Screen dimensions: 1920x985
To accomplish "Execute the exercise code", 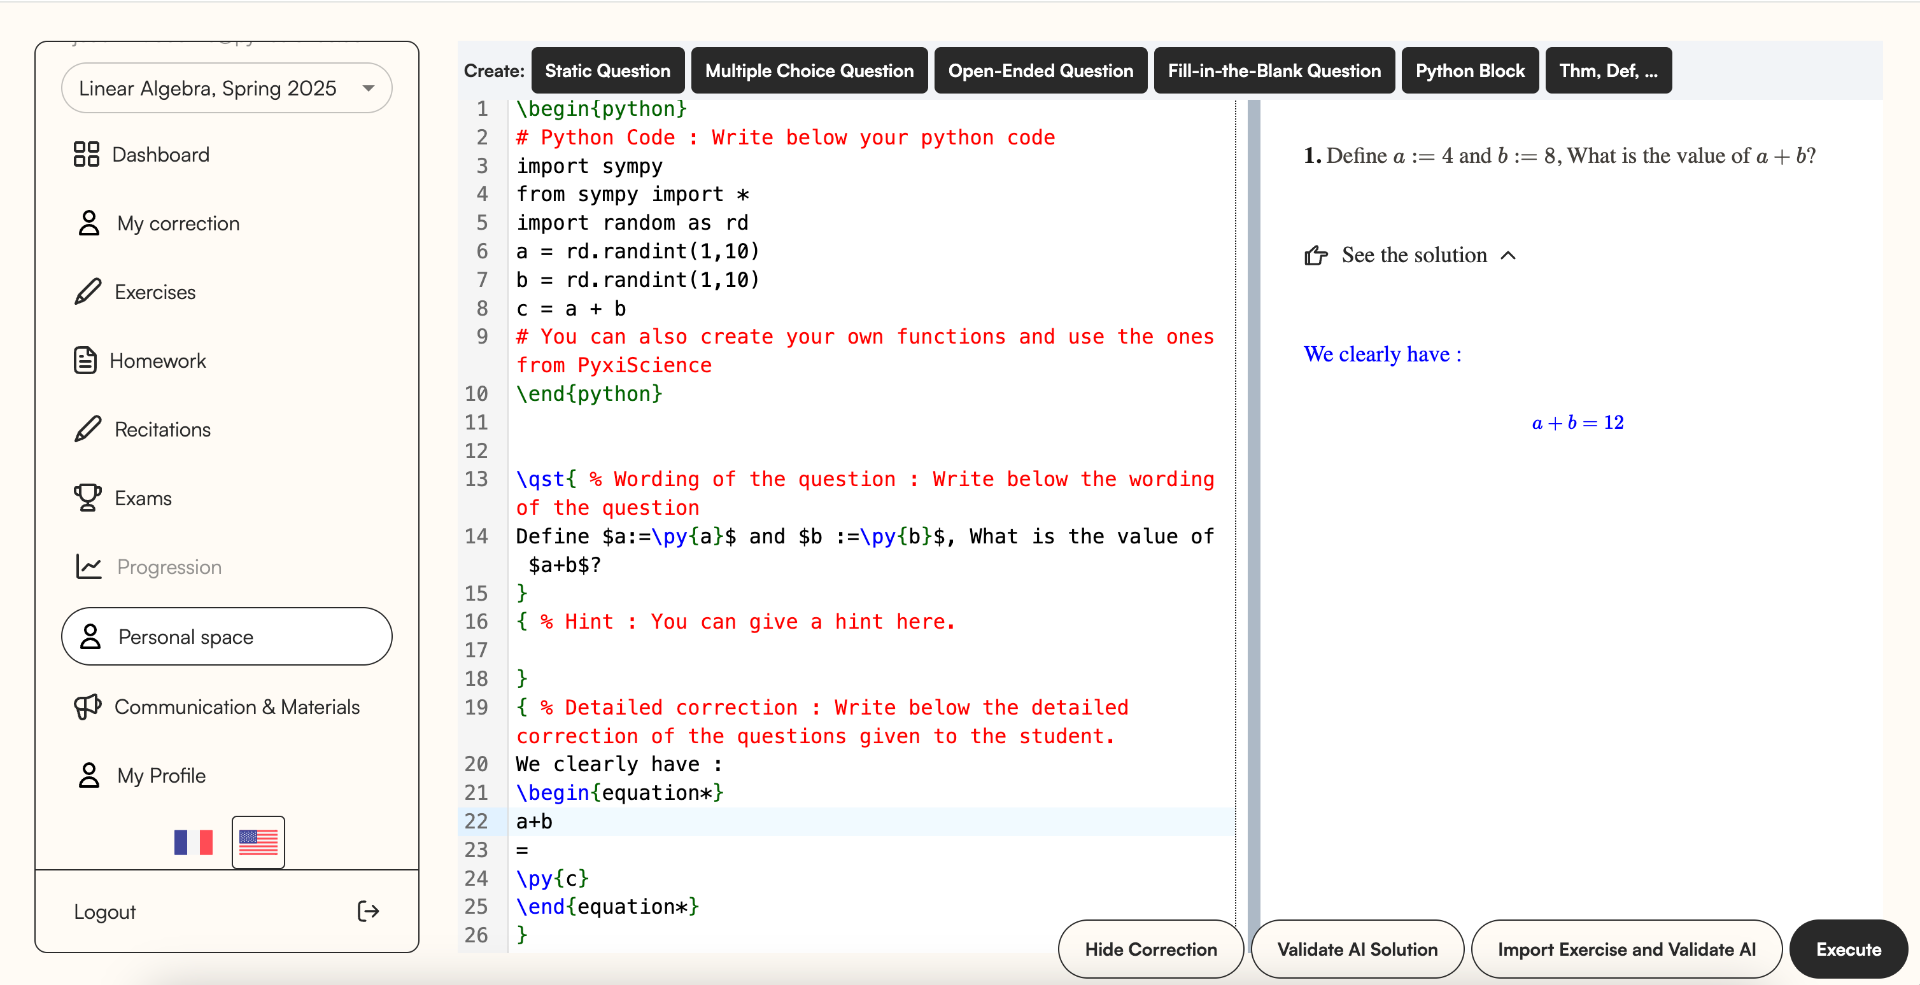I will [x=1847, y=949].
